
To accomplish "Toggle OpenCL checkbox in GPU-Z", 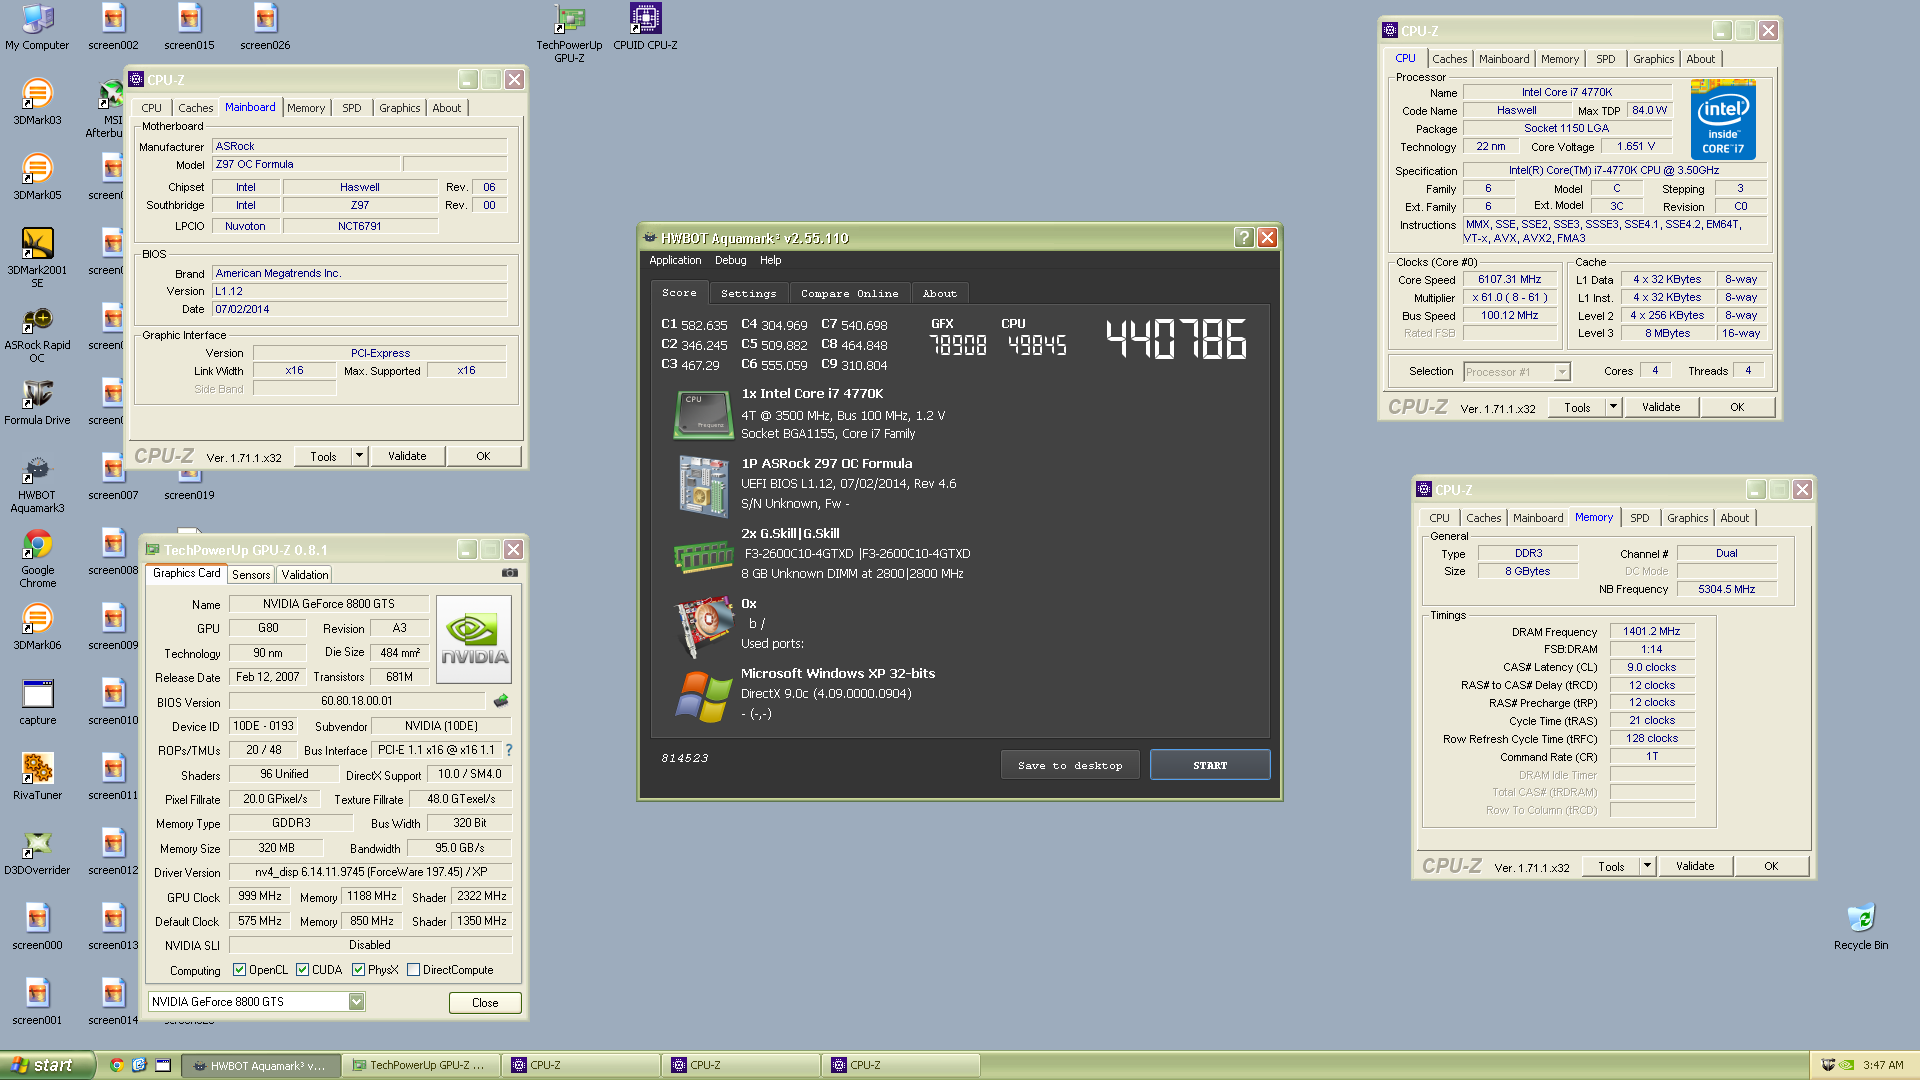I will click(x=239, y=969).
